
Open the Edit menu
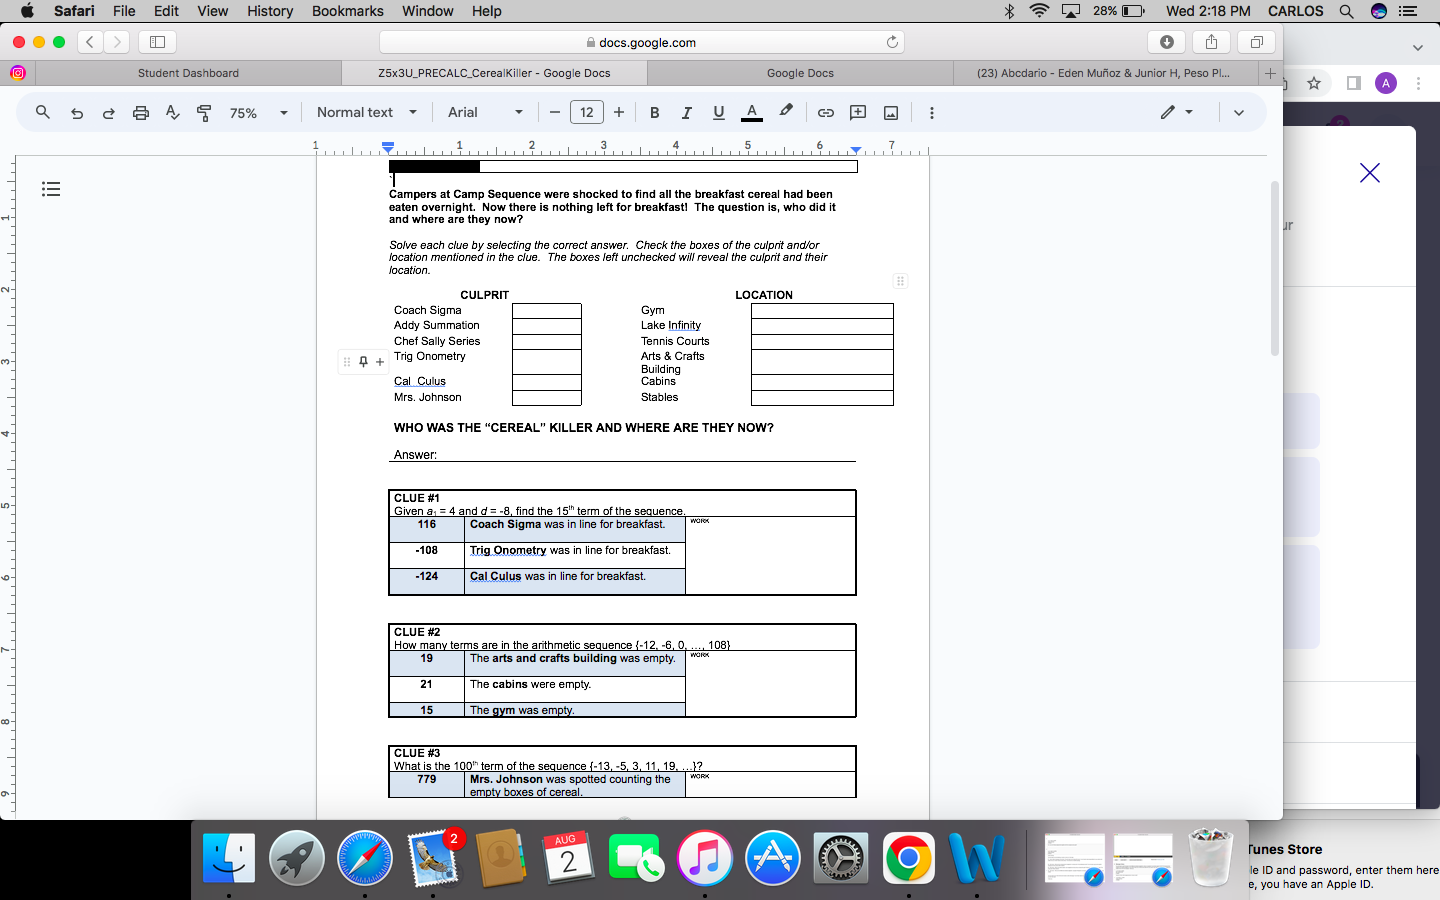tap(166, 11)
